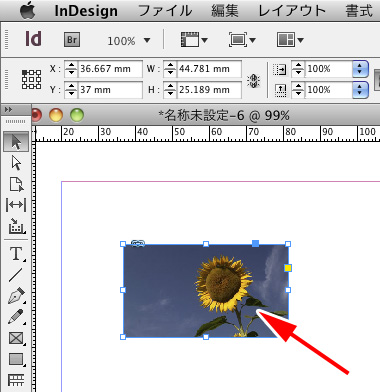Click the H height field

(x=209, y=90)
